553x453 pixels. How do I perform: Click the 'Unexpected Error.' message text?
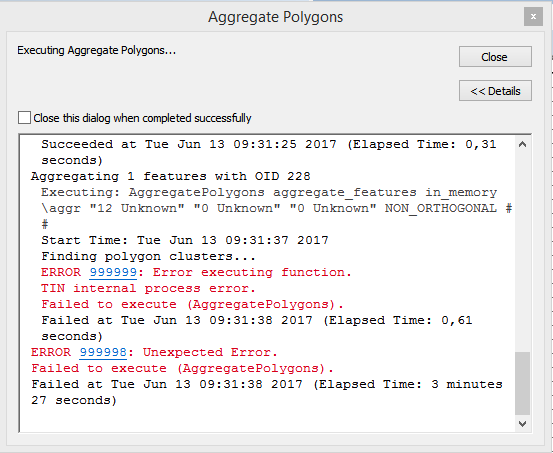click(x=210, y=352)
